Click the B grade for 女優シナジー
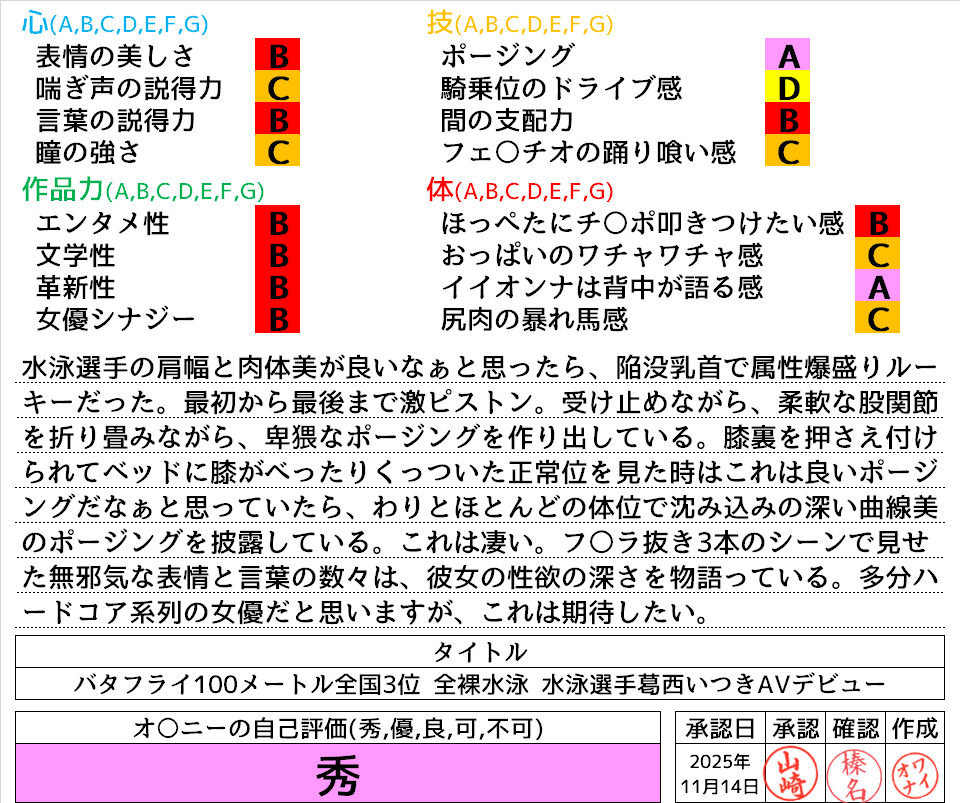The image size is (960, 803). 279,319
